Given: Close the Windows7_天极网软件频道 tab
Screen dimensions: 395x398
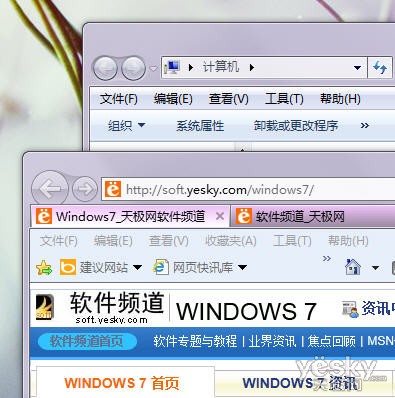Looking at the screenshot, I should click(x=220, y=217).
